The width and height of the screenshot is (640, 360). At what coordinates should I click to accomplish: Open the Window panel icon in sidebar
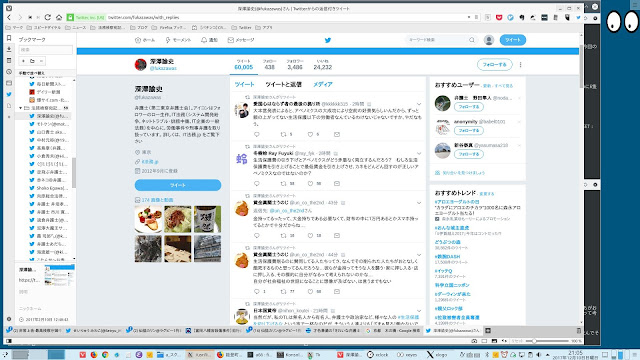click(x=9, y=83)
